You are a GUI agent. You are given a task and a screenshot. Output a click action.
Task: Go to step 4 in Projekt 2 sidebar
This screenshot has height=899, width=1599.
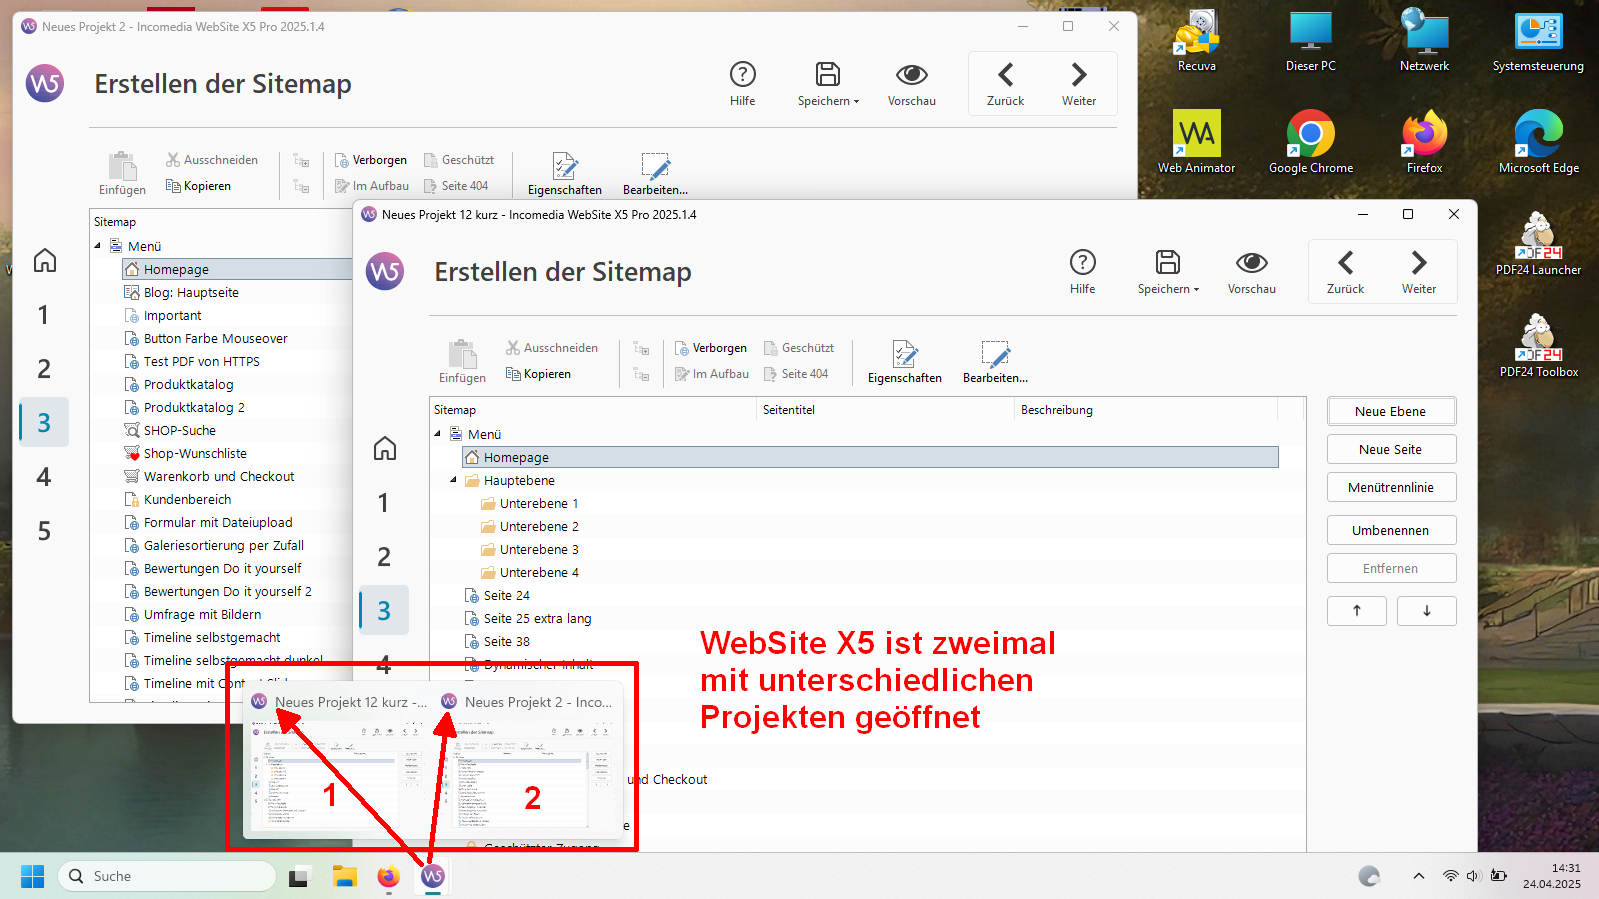44,476
